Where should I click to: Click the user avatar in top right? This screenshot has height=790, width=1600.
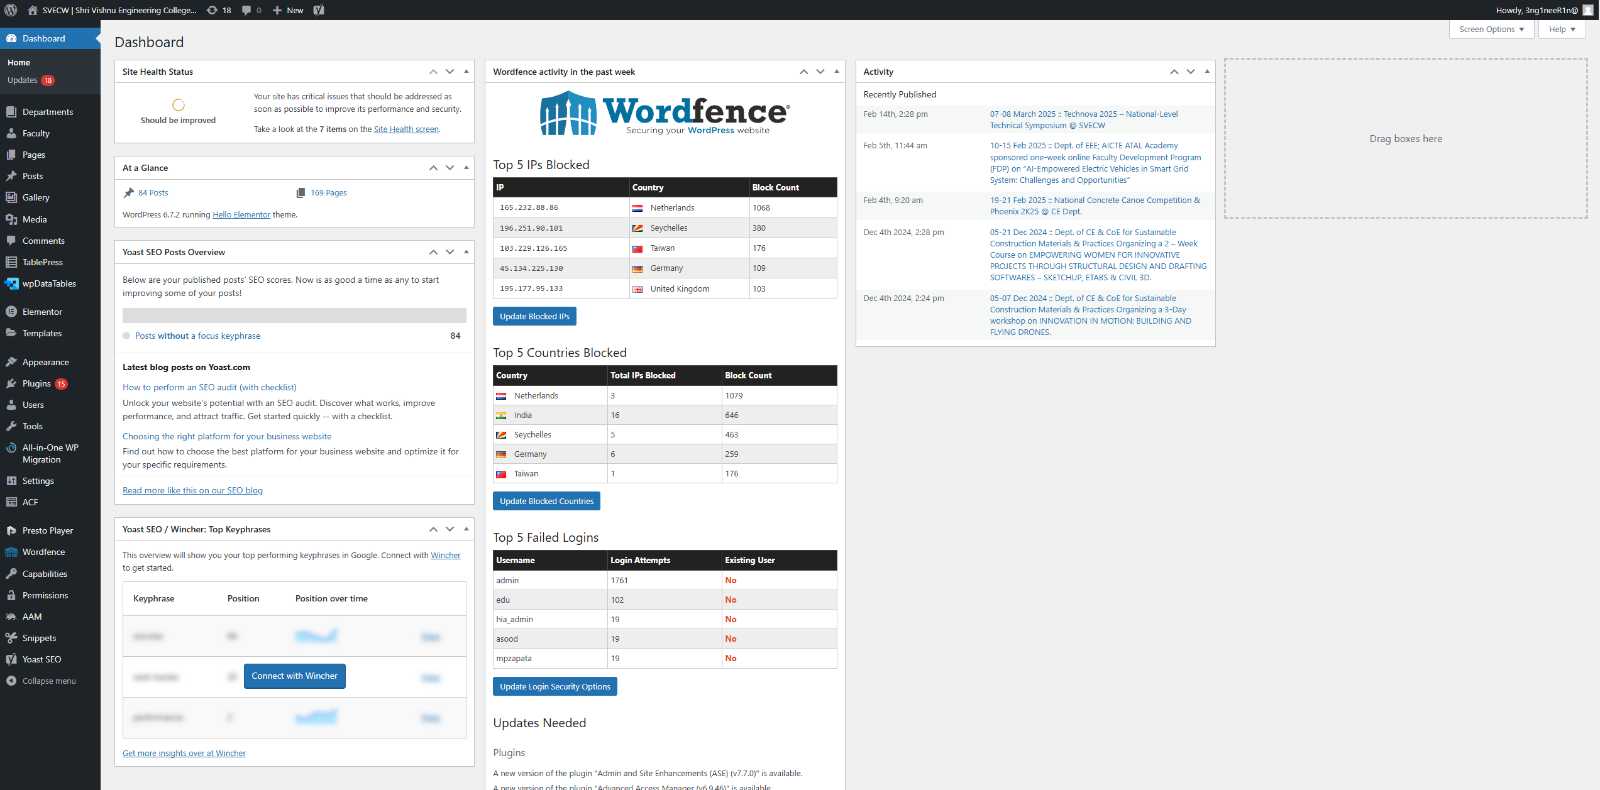(x=1588, y=10)
